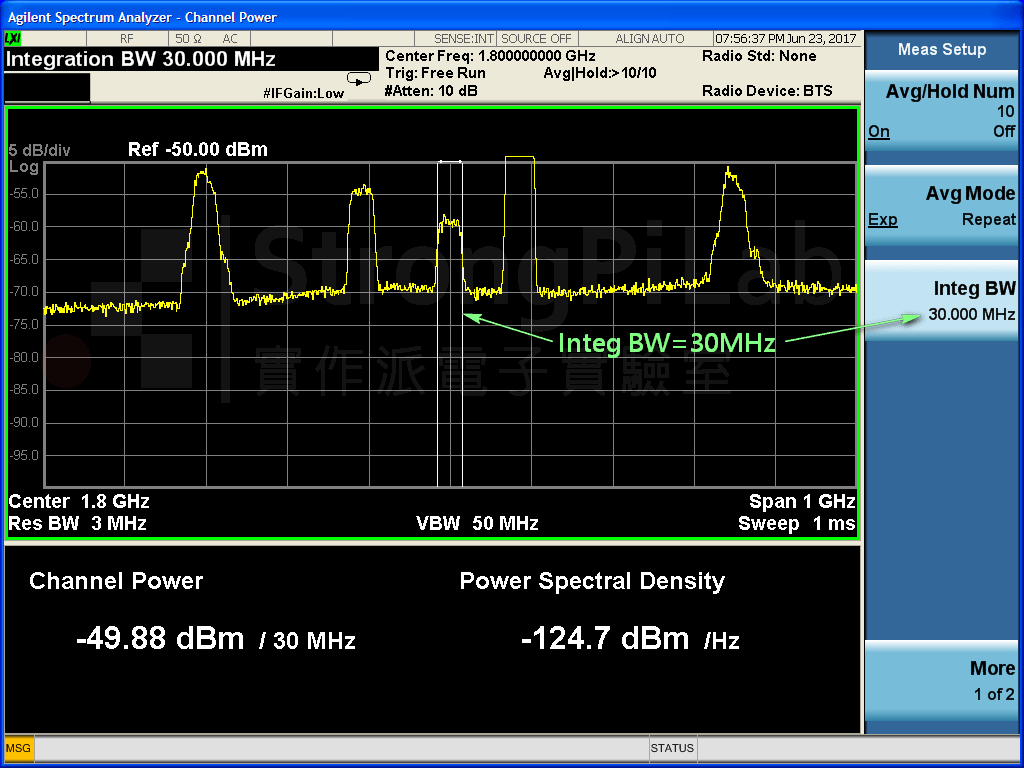The height and width of the screenshot is (768, 1024).
Task: Click the Radio Std: None text
Action: (x=759, y=56)
